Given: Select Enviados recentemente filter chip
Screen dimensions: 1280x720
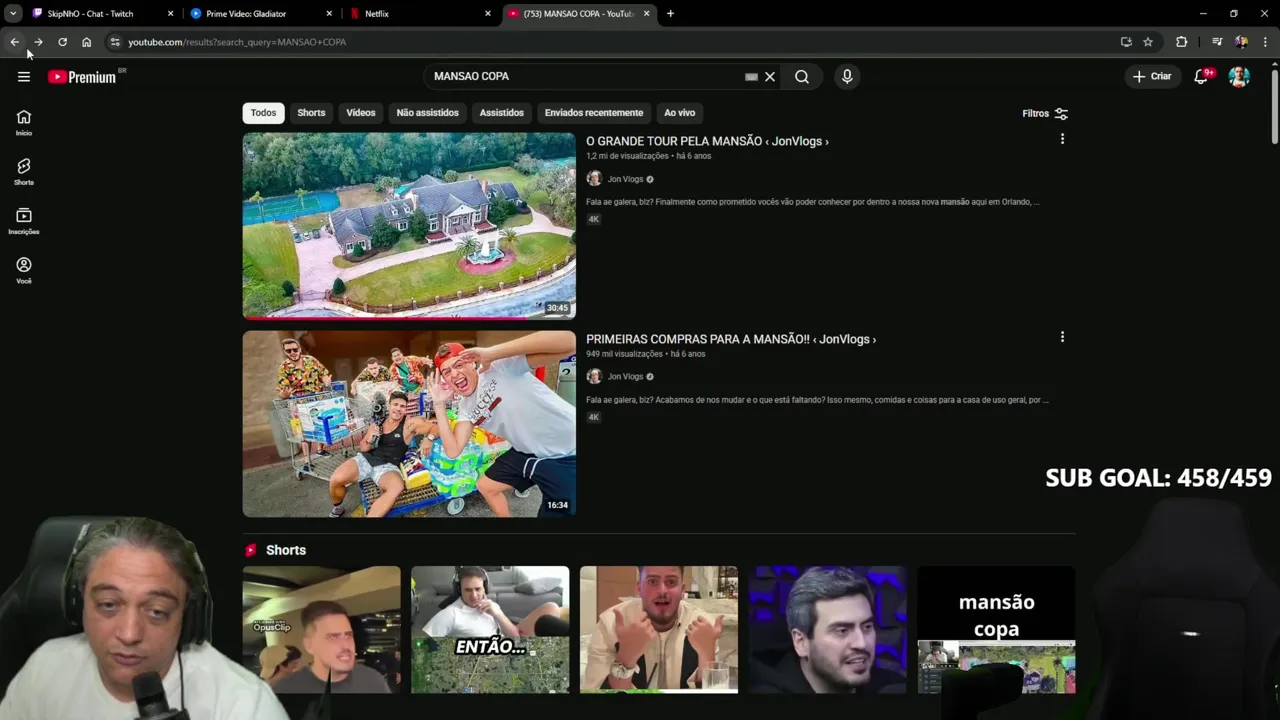Looking at the screenshot, I should 594,113.
